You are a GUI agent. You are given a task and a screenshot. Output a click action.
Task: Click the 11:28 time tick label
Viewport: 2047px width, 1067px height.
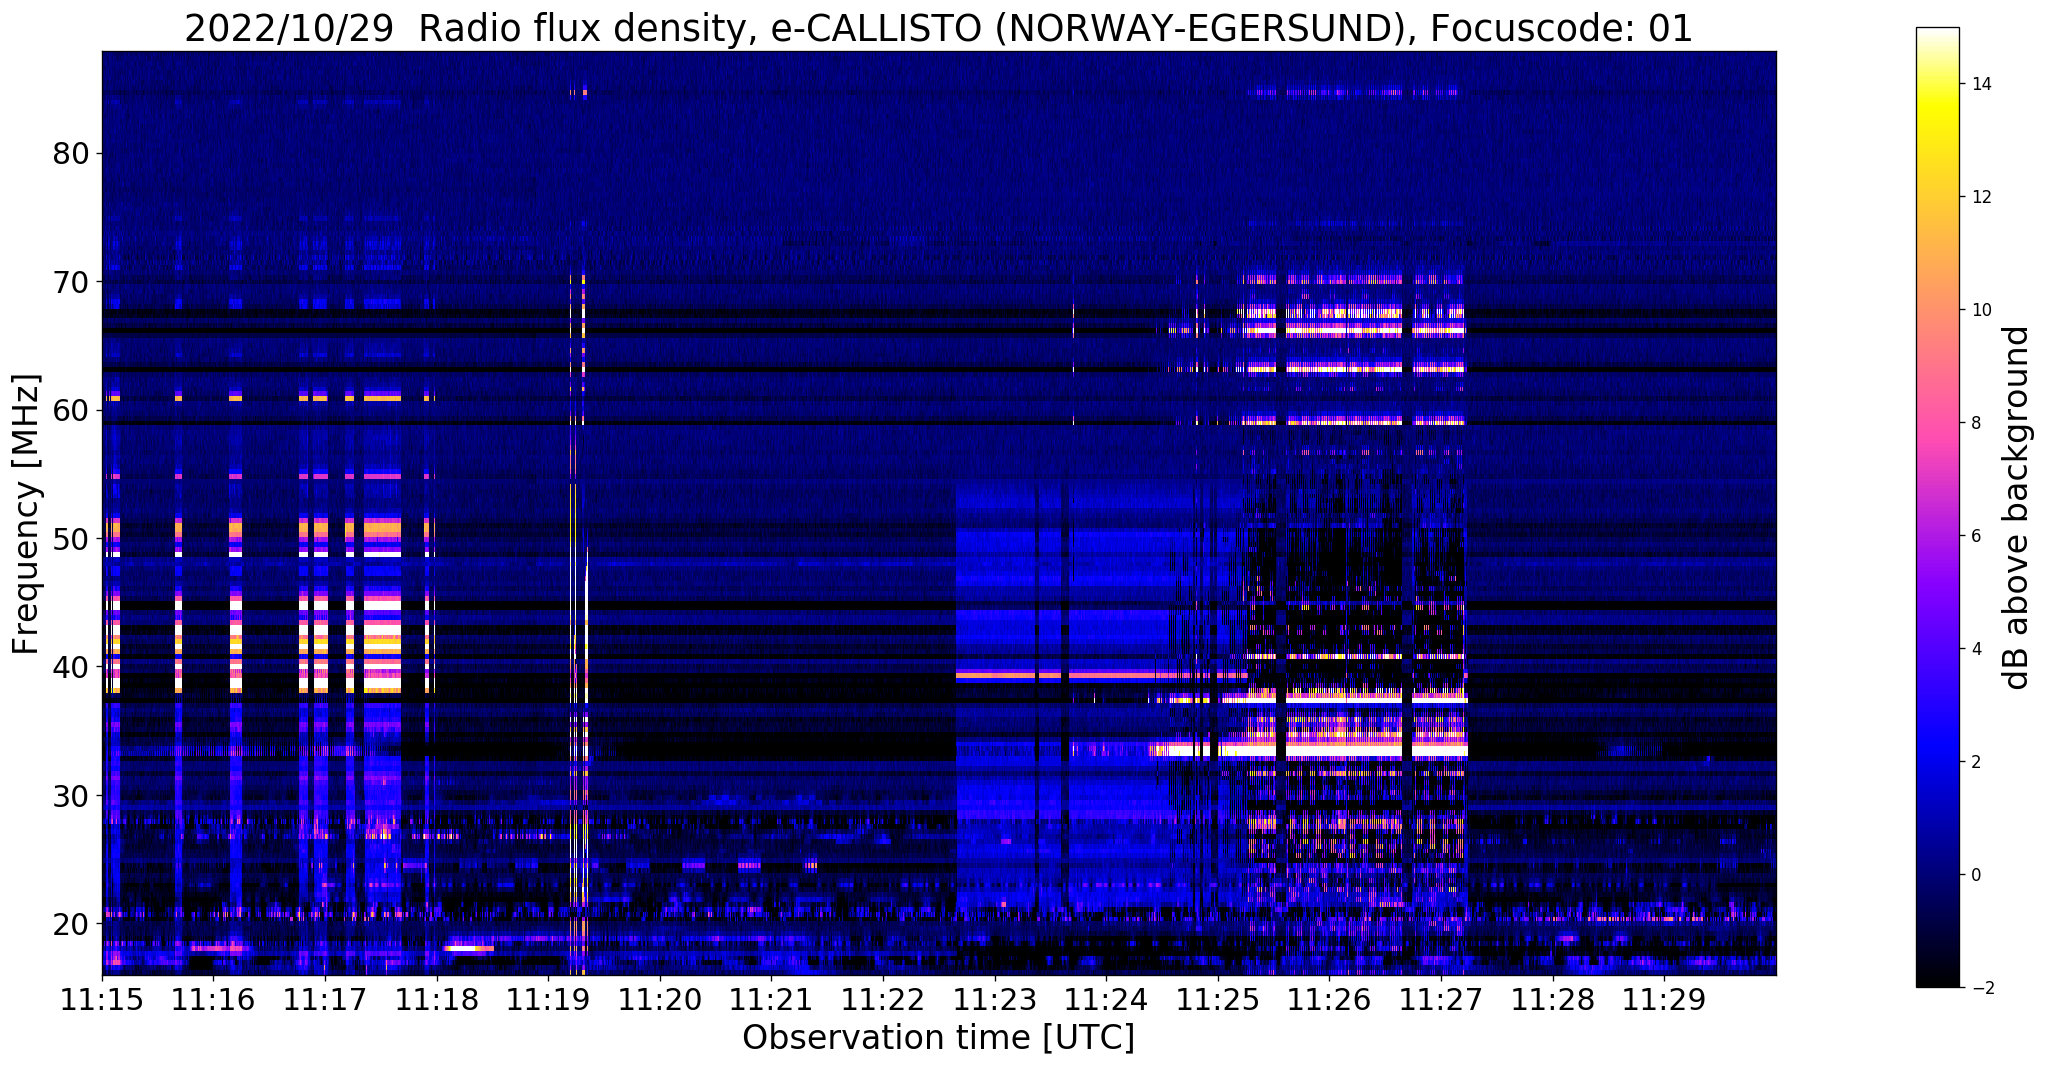(1552, 1000)
